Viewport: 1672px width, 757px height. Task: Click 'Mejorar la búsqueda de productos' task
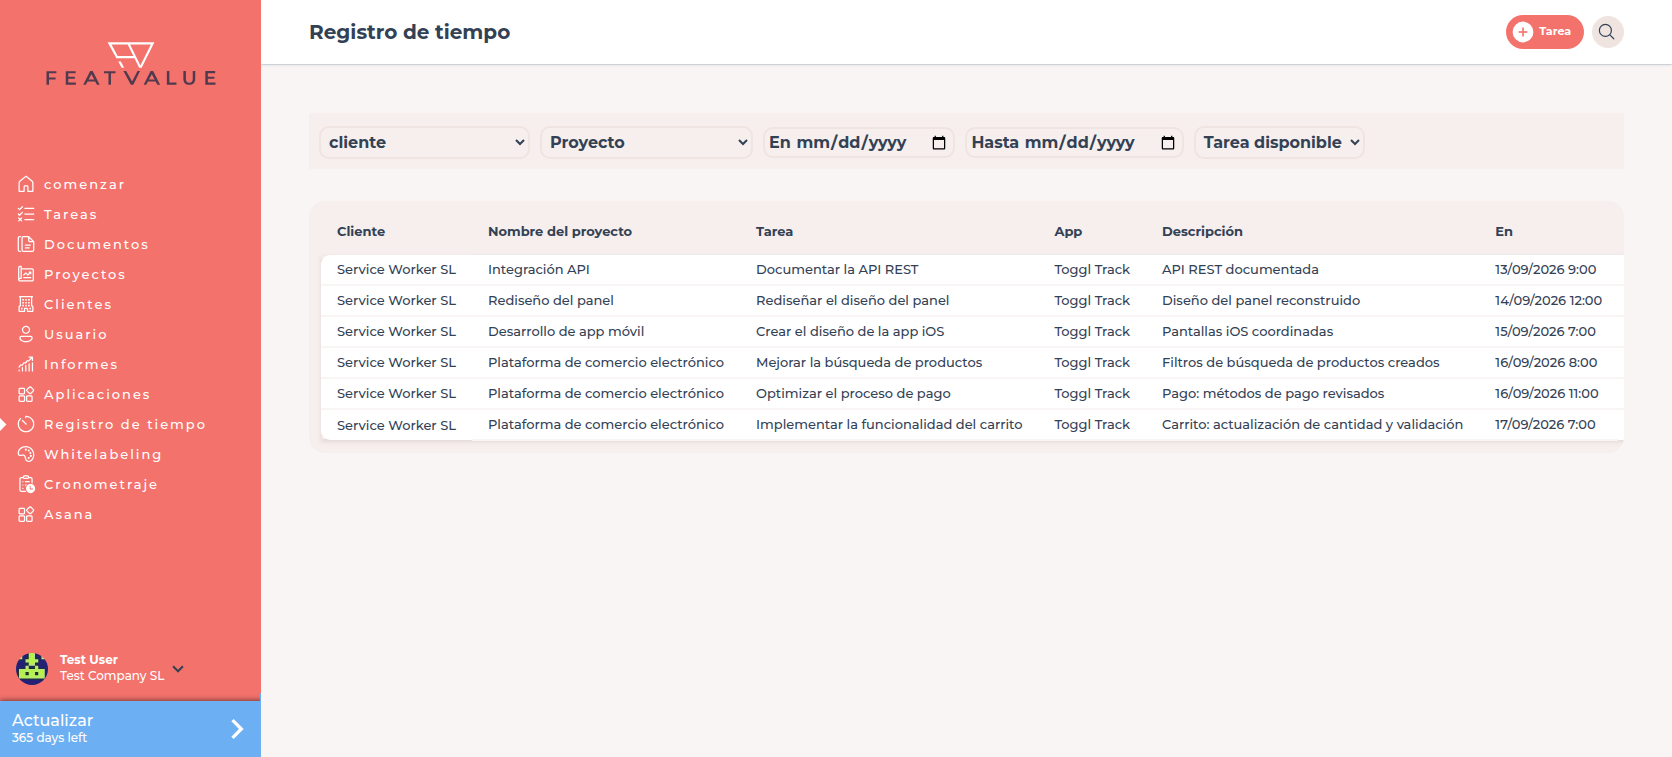tap(869, 362)
